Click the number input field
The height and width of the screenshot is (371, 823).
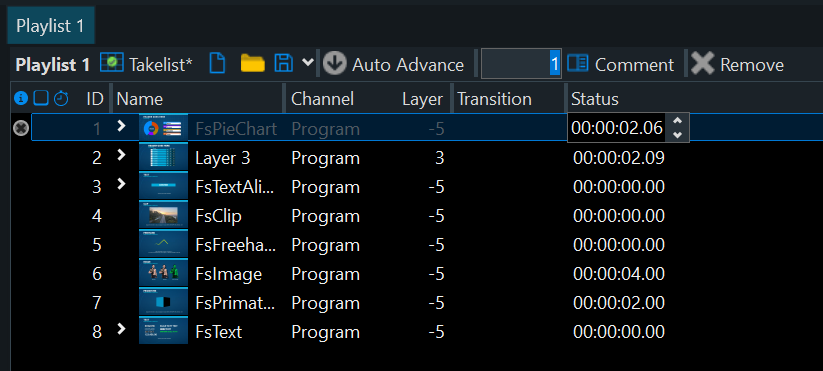click(x=521, y=63)
